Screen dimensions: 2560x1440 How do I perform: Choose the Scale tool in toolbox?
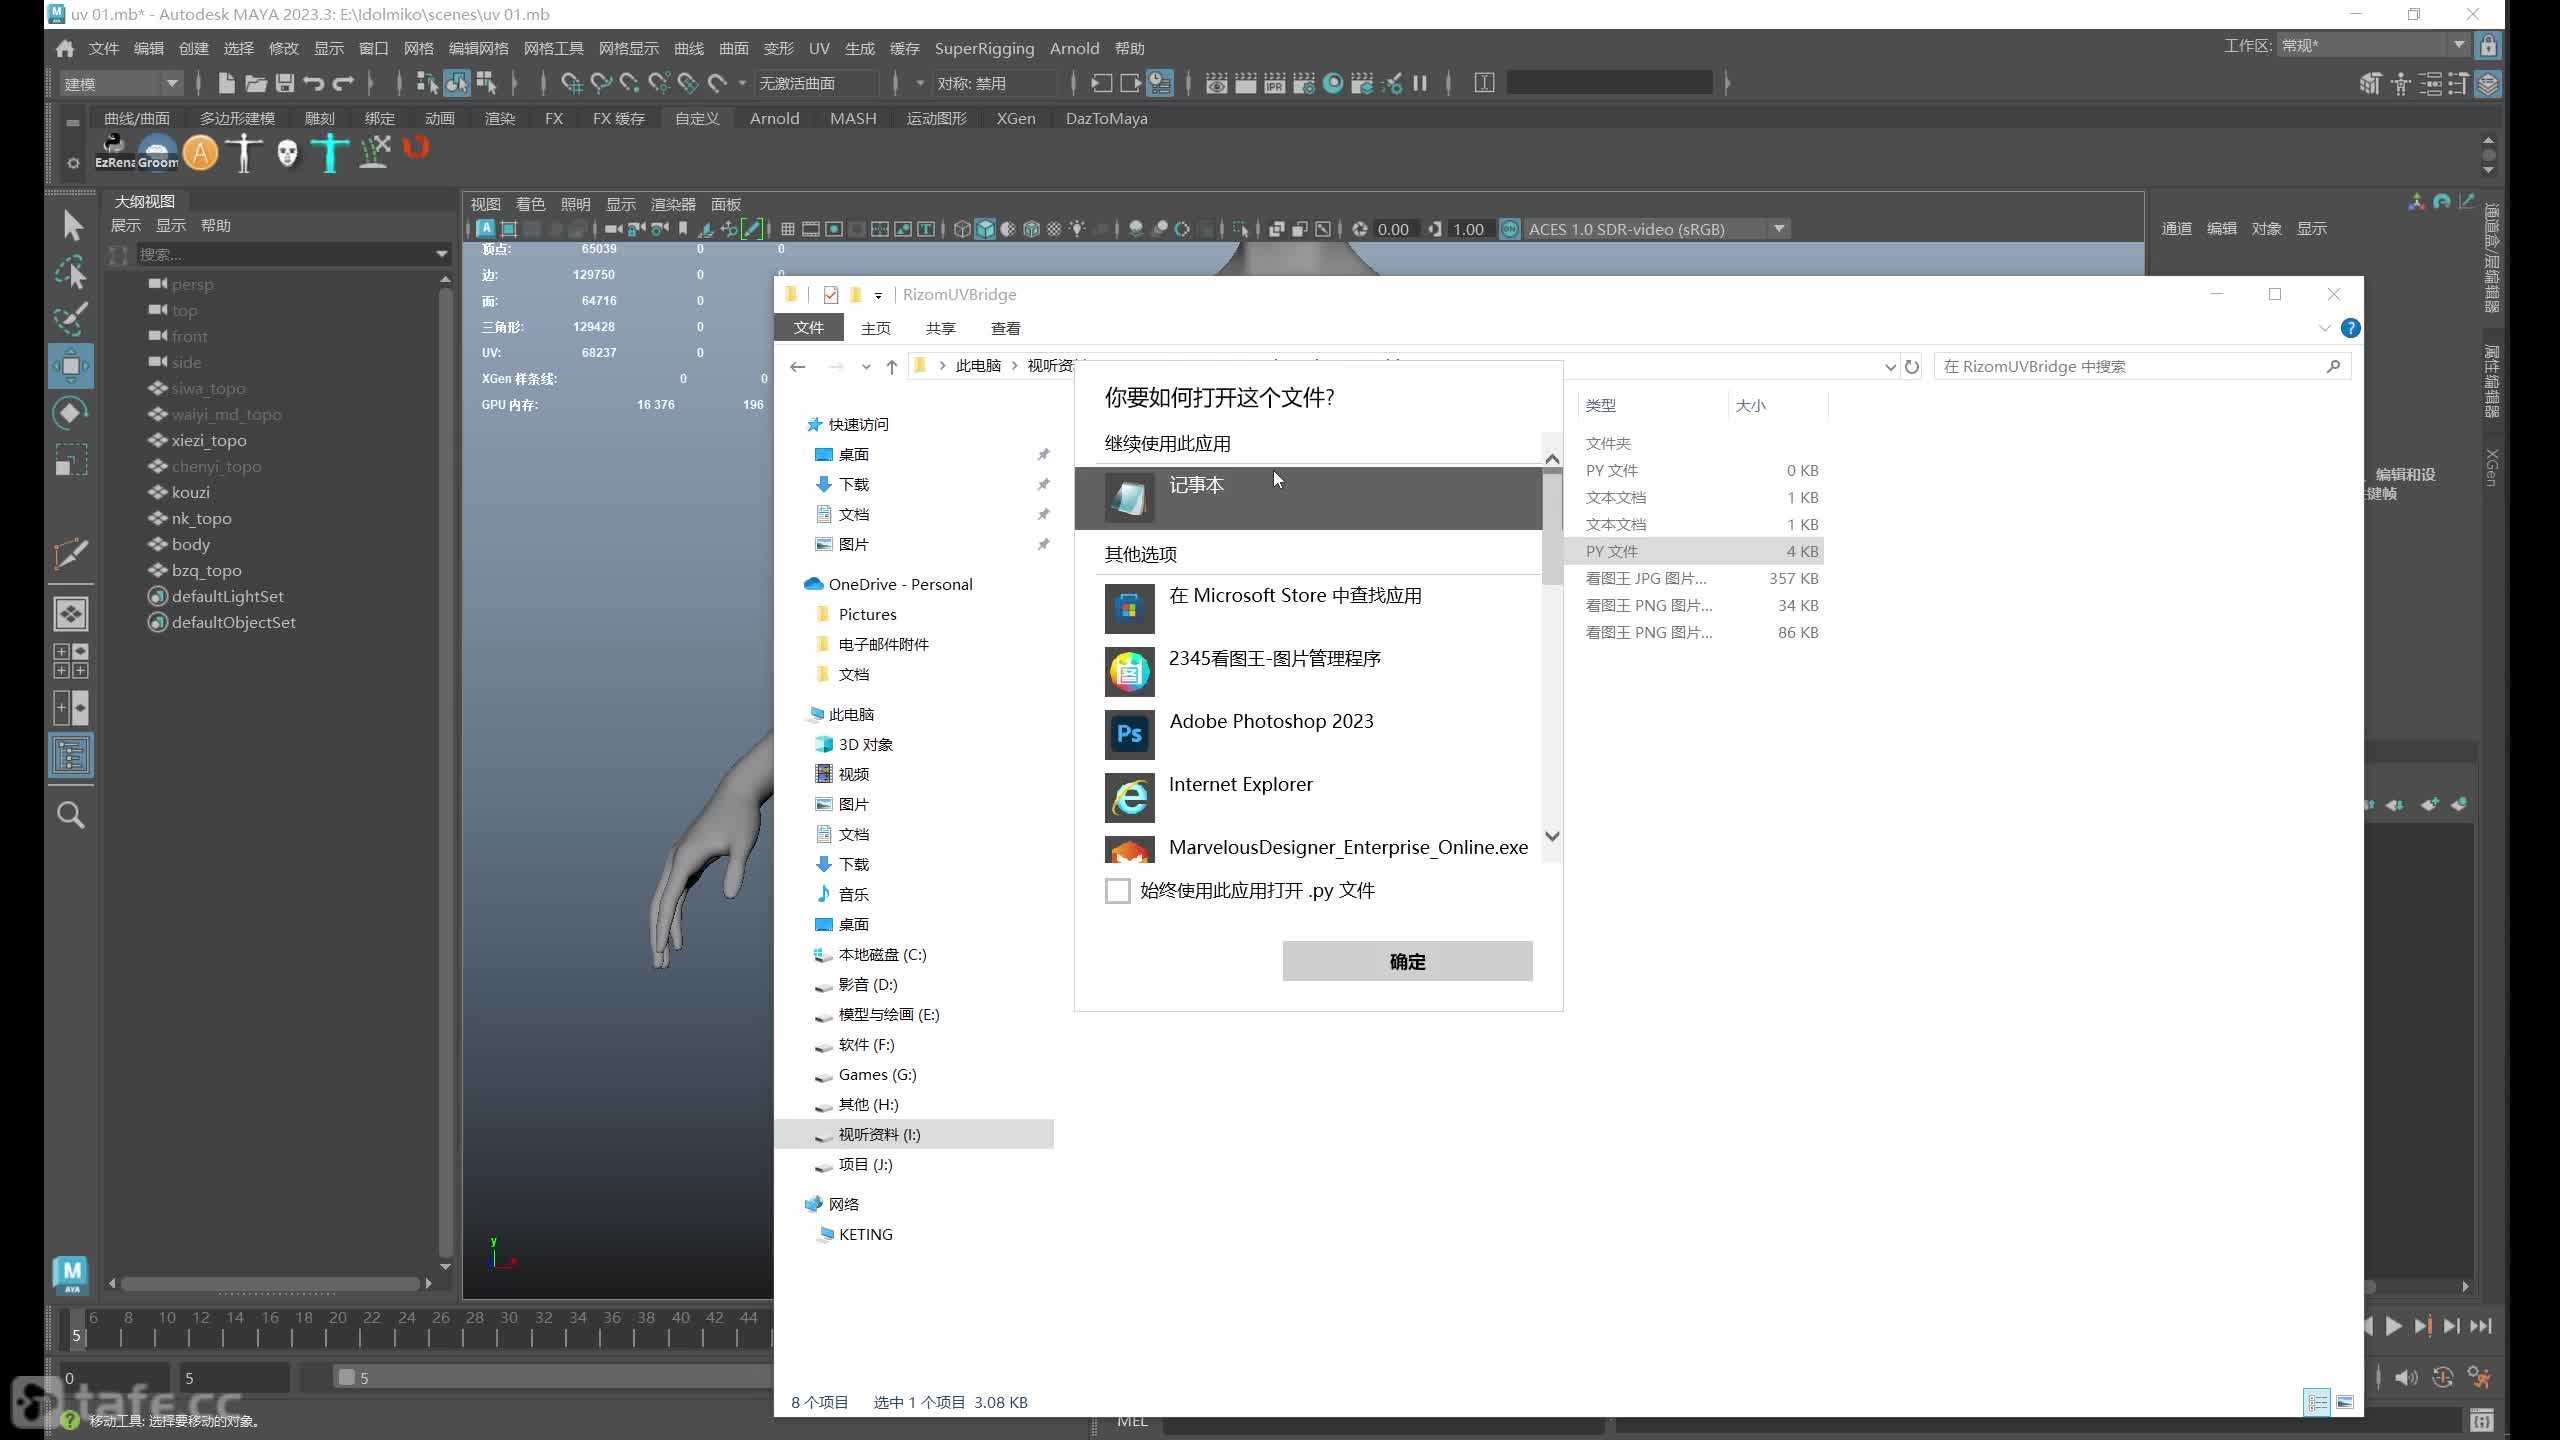pos(71,460)
